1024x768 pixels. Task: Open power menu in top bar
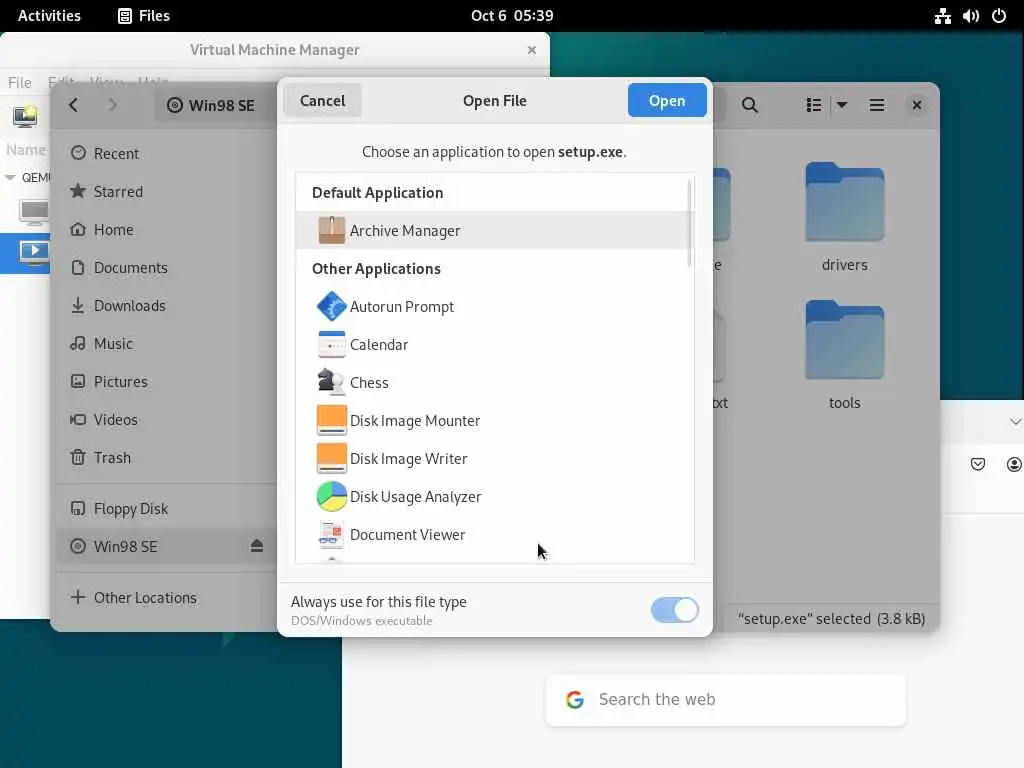[999, 16]
